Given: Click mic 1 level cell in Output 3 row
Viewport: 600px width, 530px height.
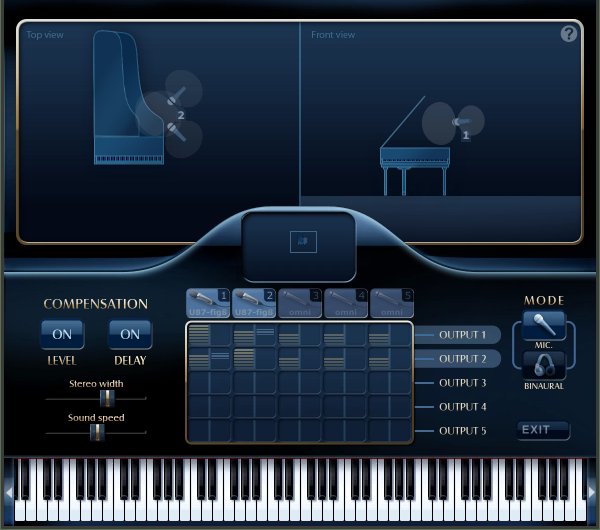Looking at the screenshot, I should (x=199, y=383).
